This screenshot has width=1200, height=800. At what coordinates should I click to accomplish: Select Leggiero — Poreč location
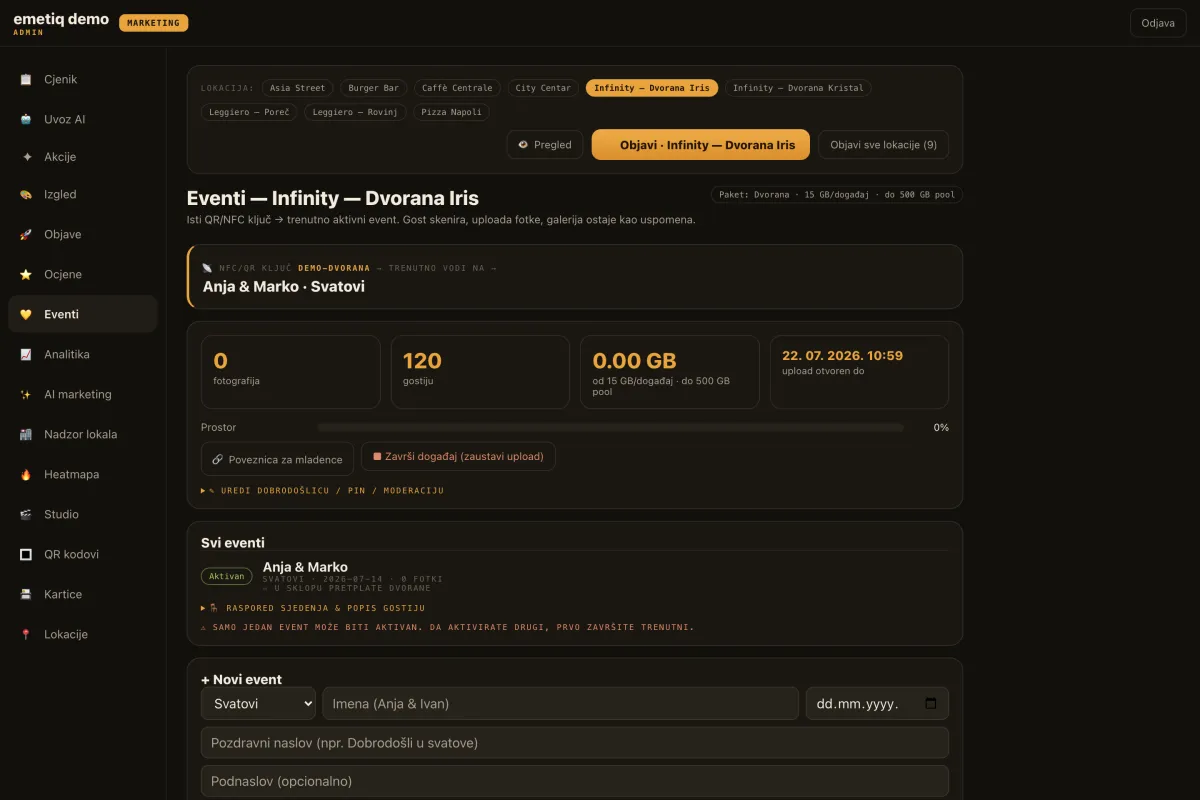point(249,112)
